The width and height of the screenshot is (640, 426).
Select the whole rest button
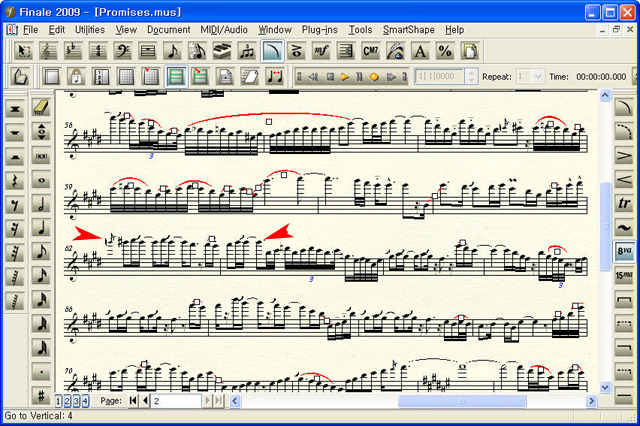pyautogui.click(x=15, y=132)
